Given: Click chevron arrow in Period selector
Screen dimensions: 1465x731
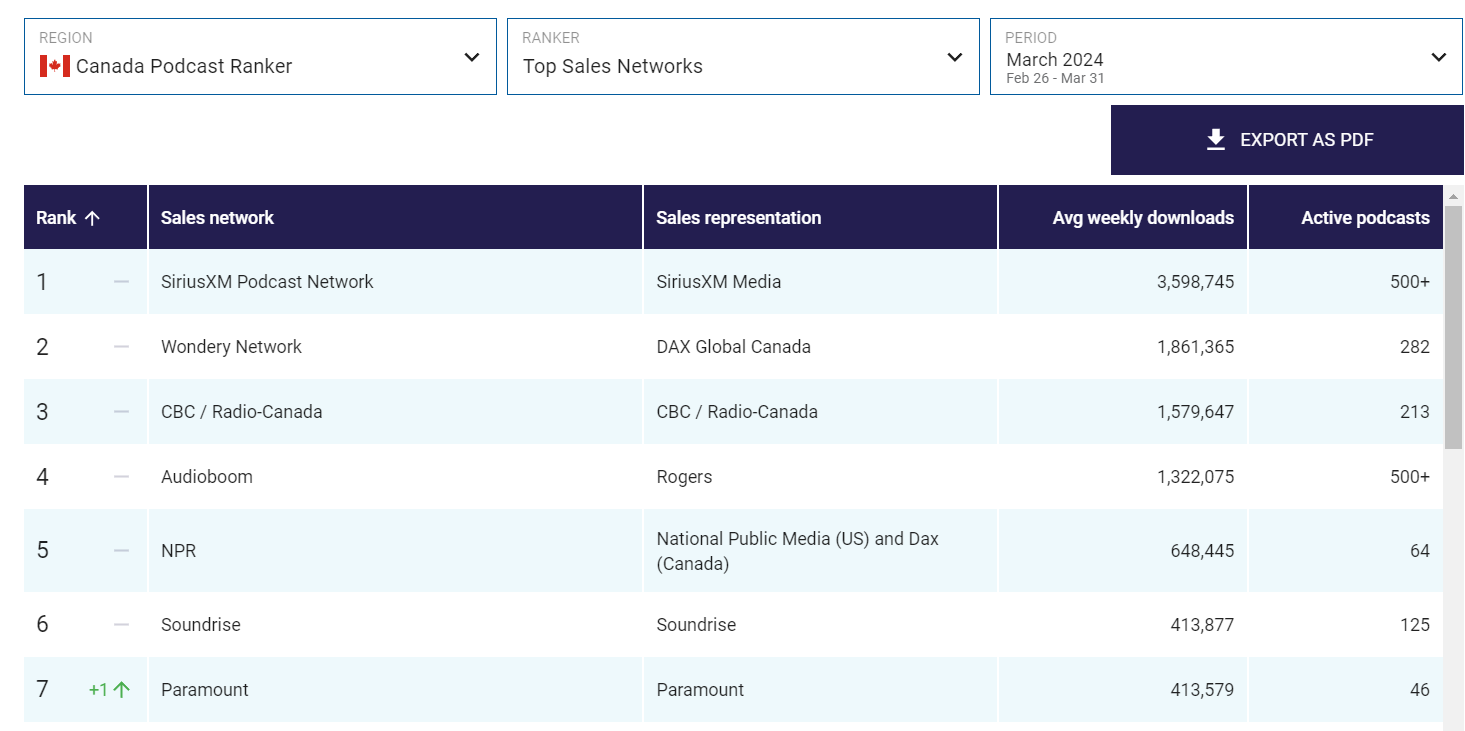Looking at the screenshot, I should pyautogui.click(x=1439, y=57).
